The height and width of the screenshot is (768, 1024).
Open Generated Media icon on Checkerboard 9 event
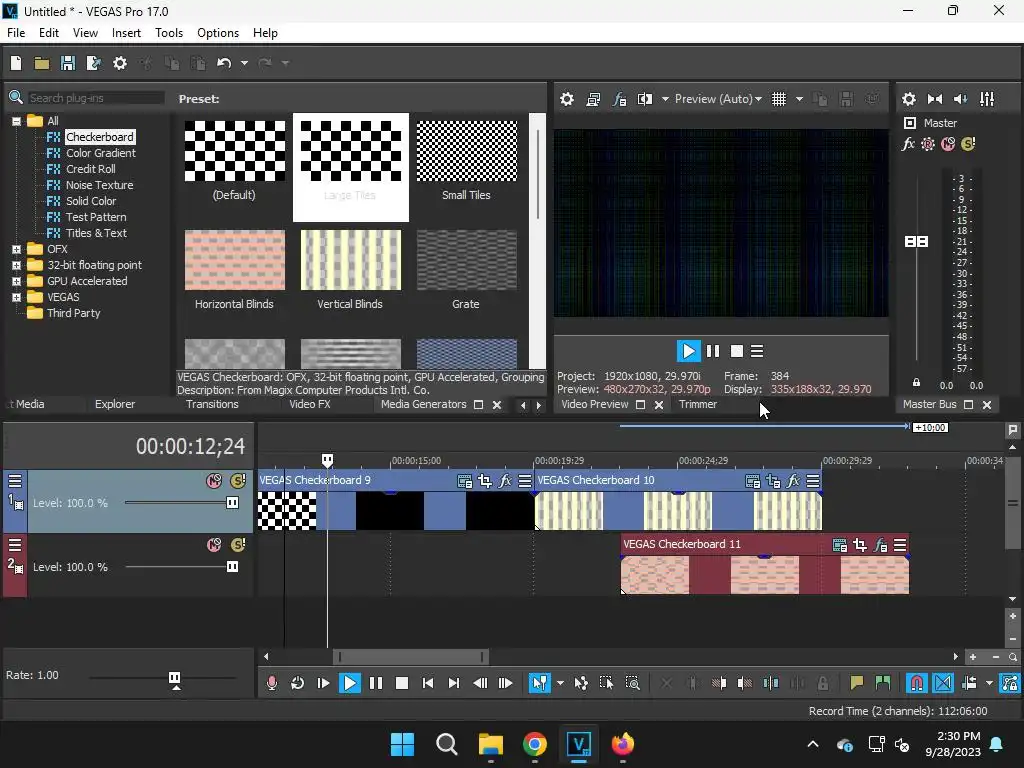pos(464,482)
